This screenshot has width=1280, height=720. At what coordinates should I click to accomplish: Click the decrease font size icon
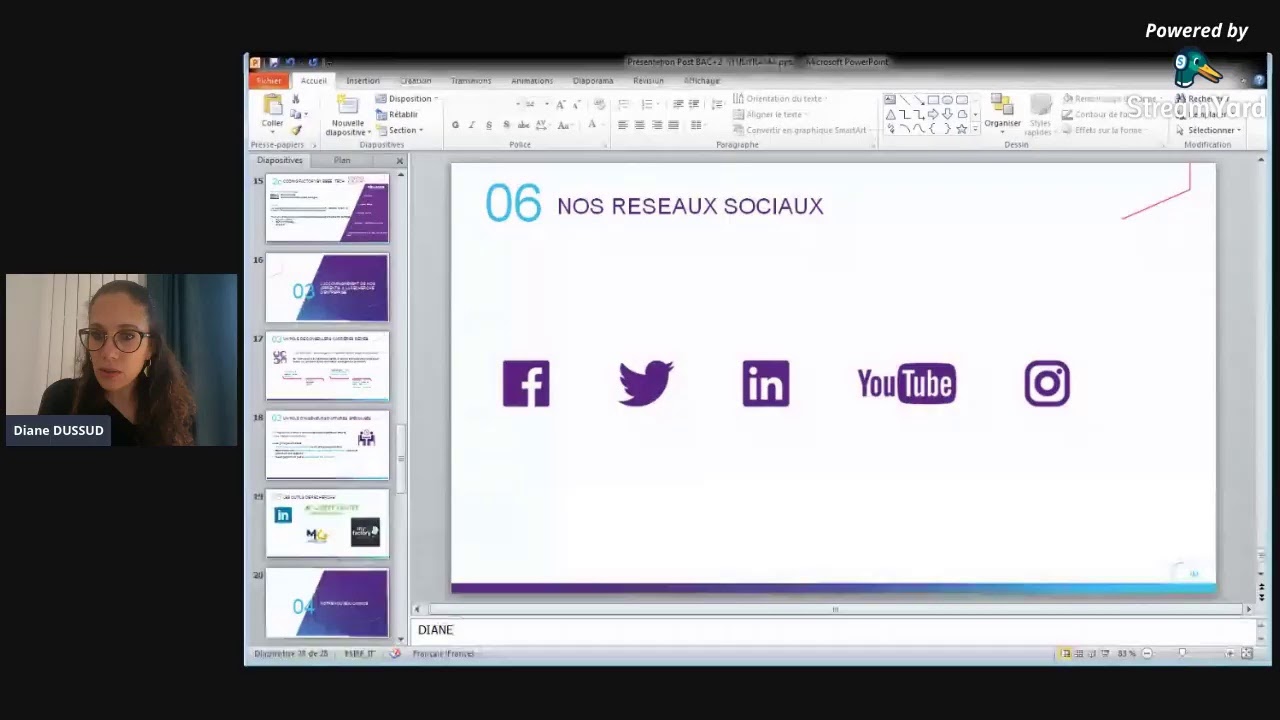[577, 104]
